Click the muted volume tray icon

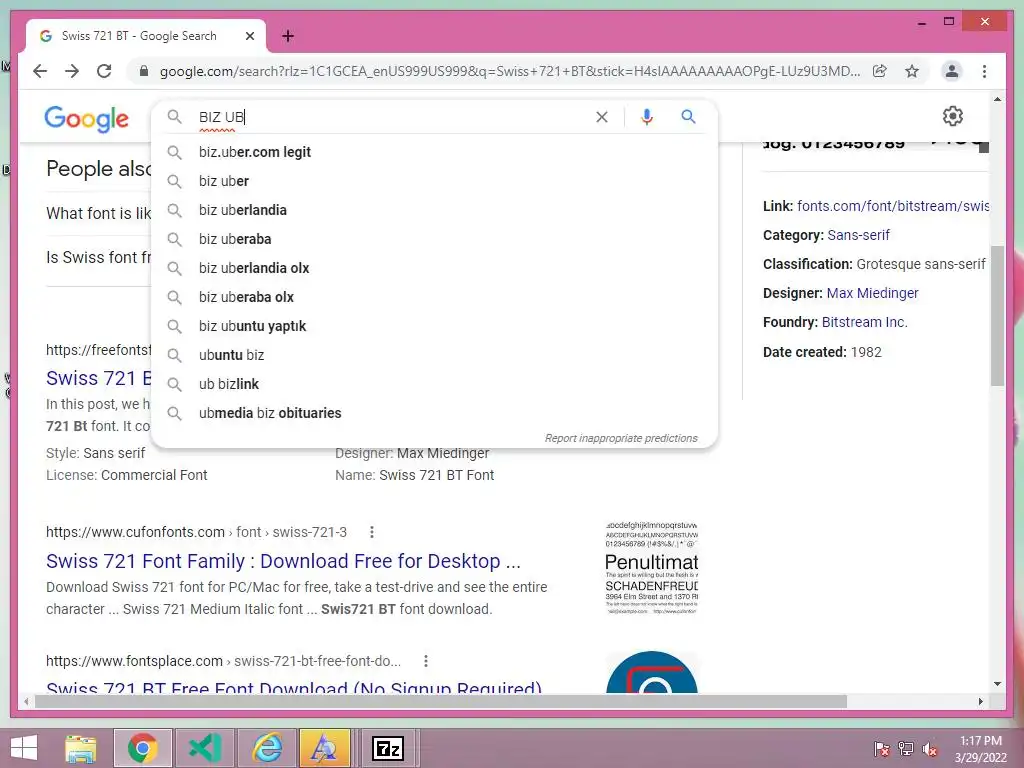tap(929, 749)
